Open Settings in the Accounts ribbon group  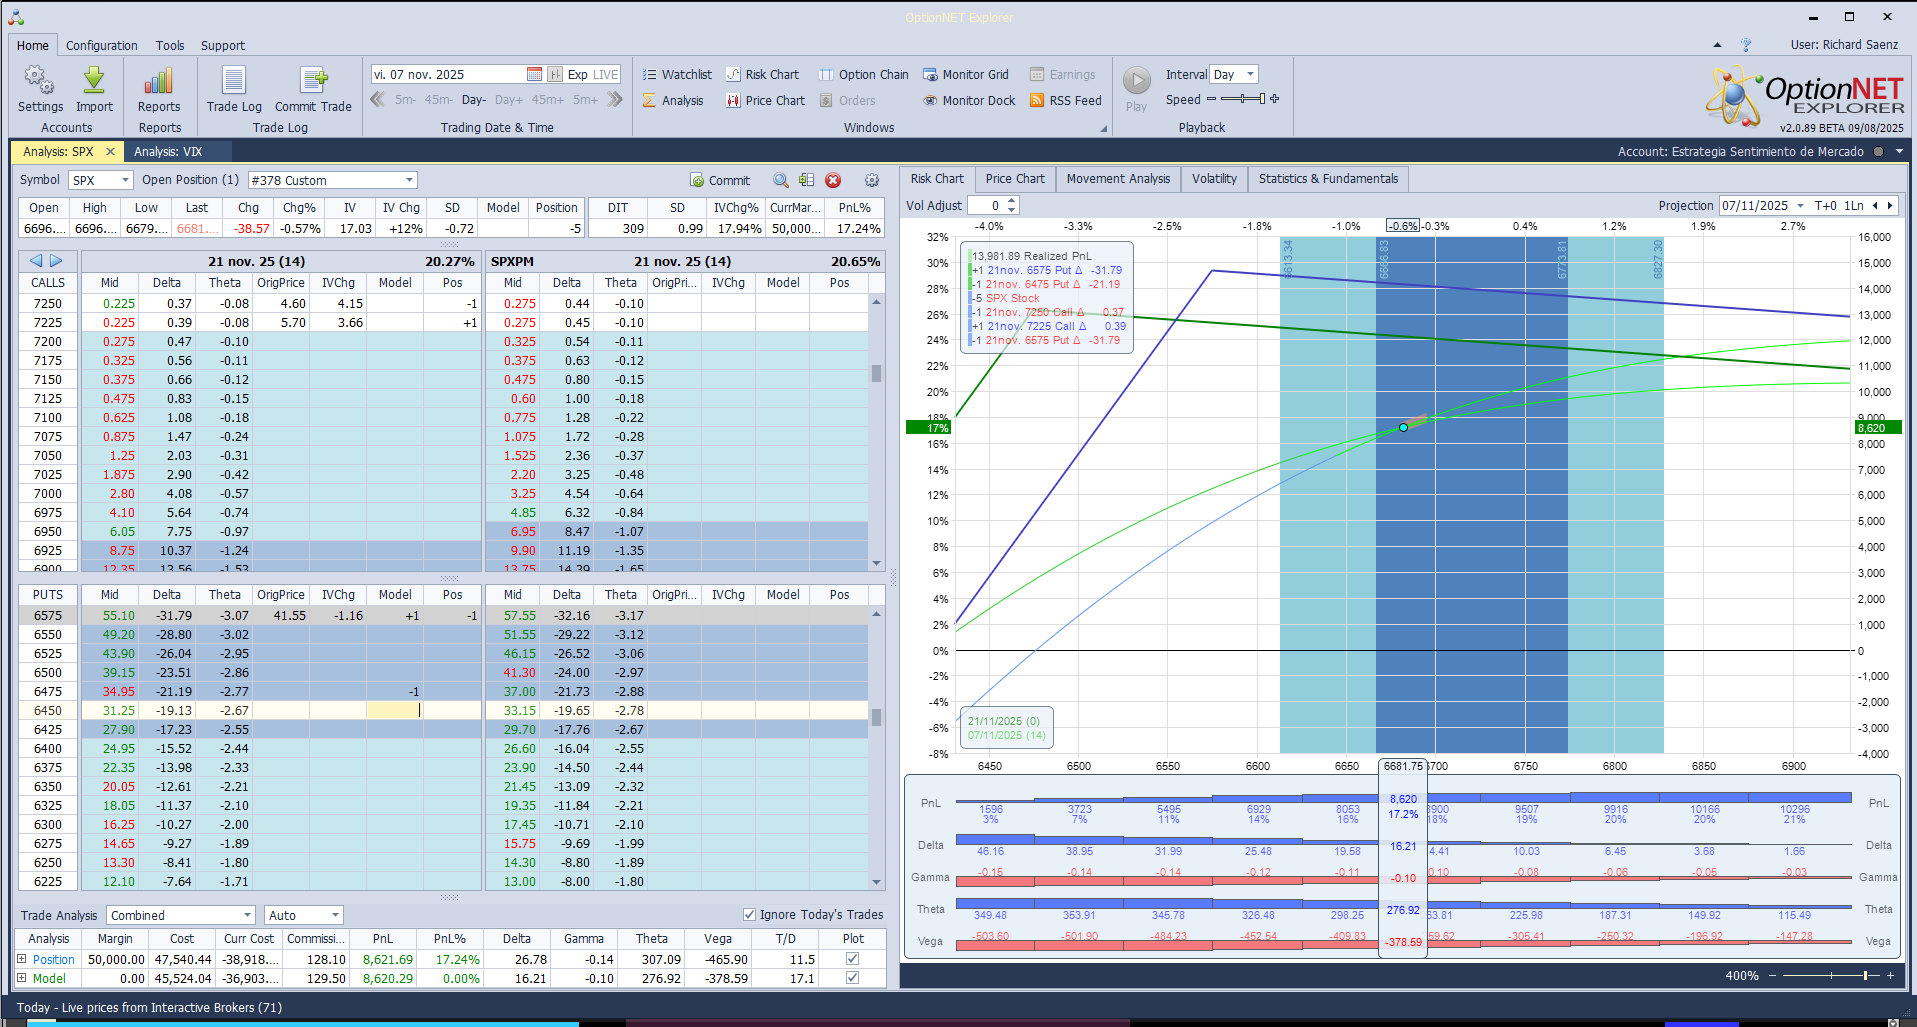(40, 89)
